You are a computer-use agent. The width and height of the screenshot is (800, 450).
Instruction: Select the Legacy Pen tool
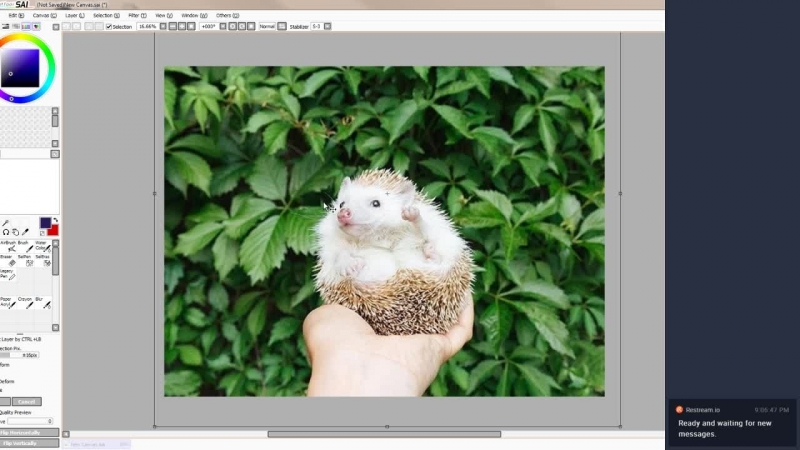coord(8,274)
